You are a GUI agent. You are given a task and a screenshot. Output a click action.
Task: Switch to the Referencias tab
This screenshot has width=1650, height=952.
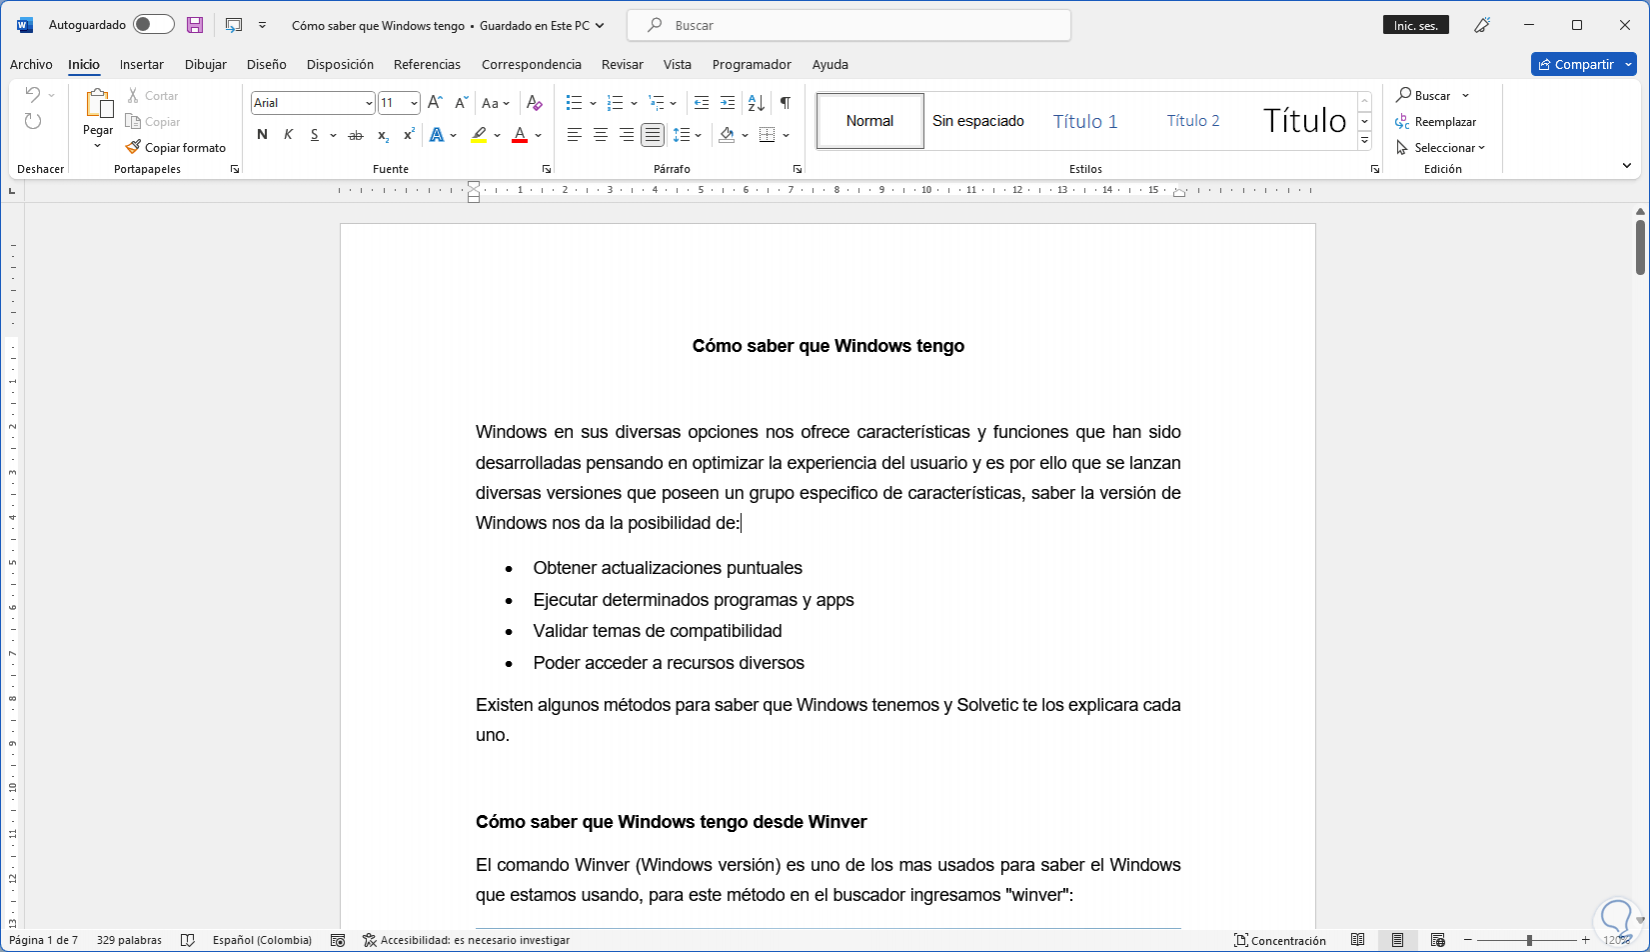click(427, 64)
